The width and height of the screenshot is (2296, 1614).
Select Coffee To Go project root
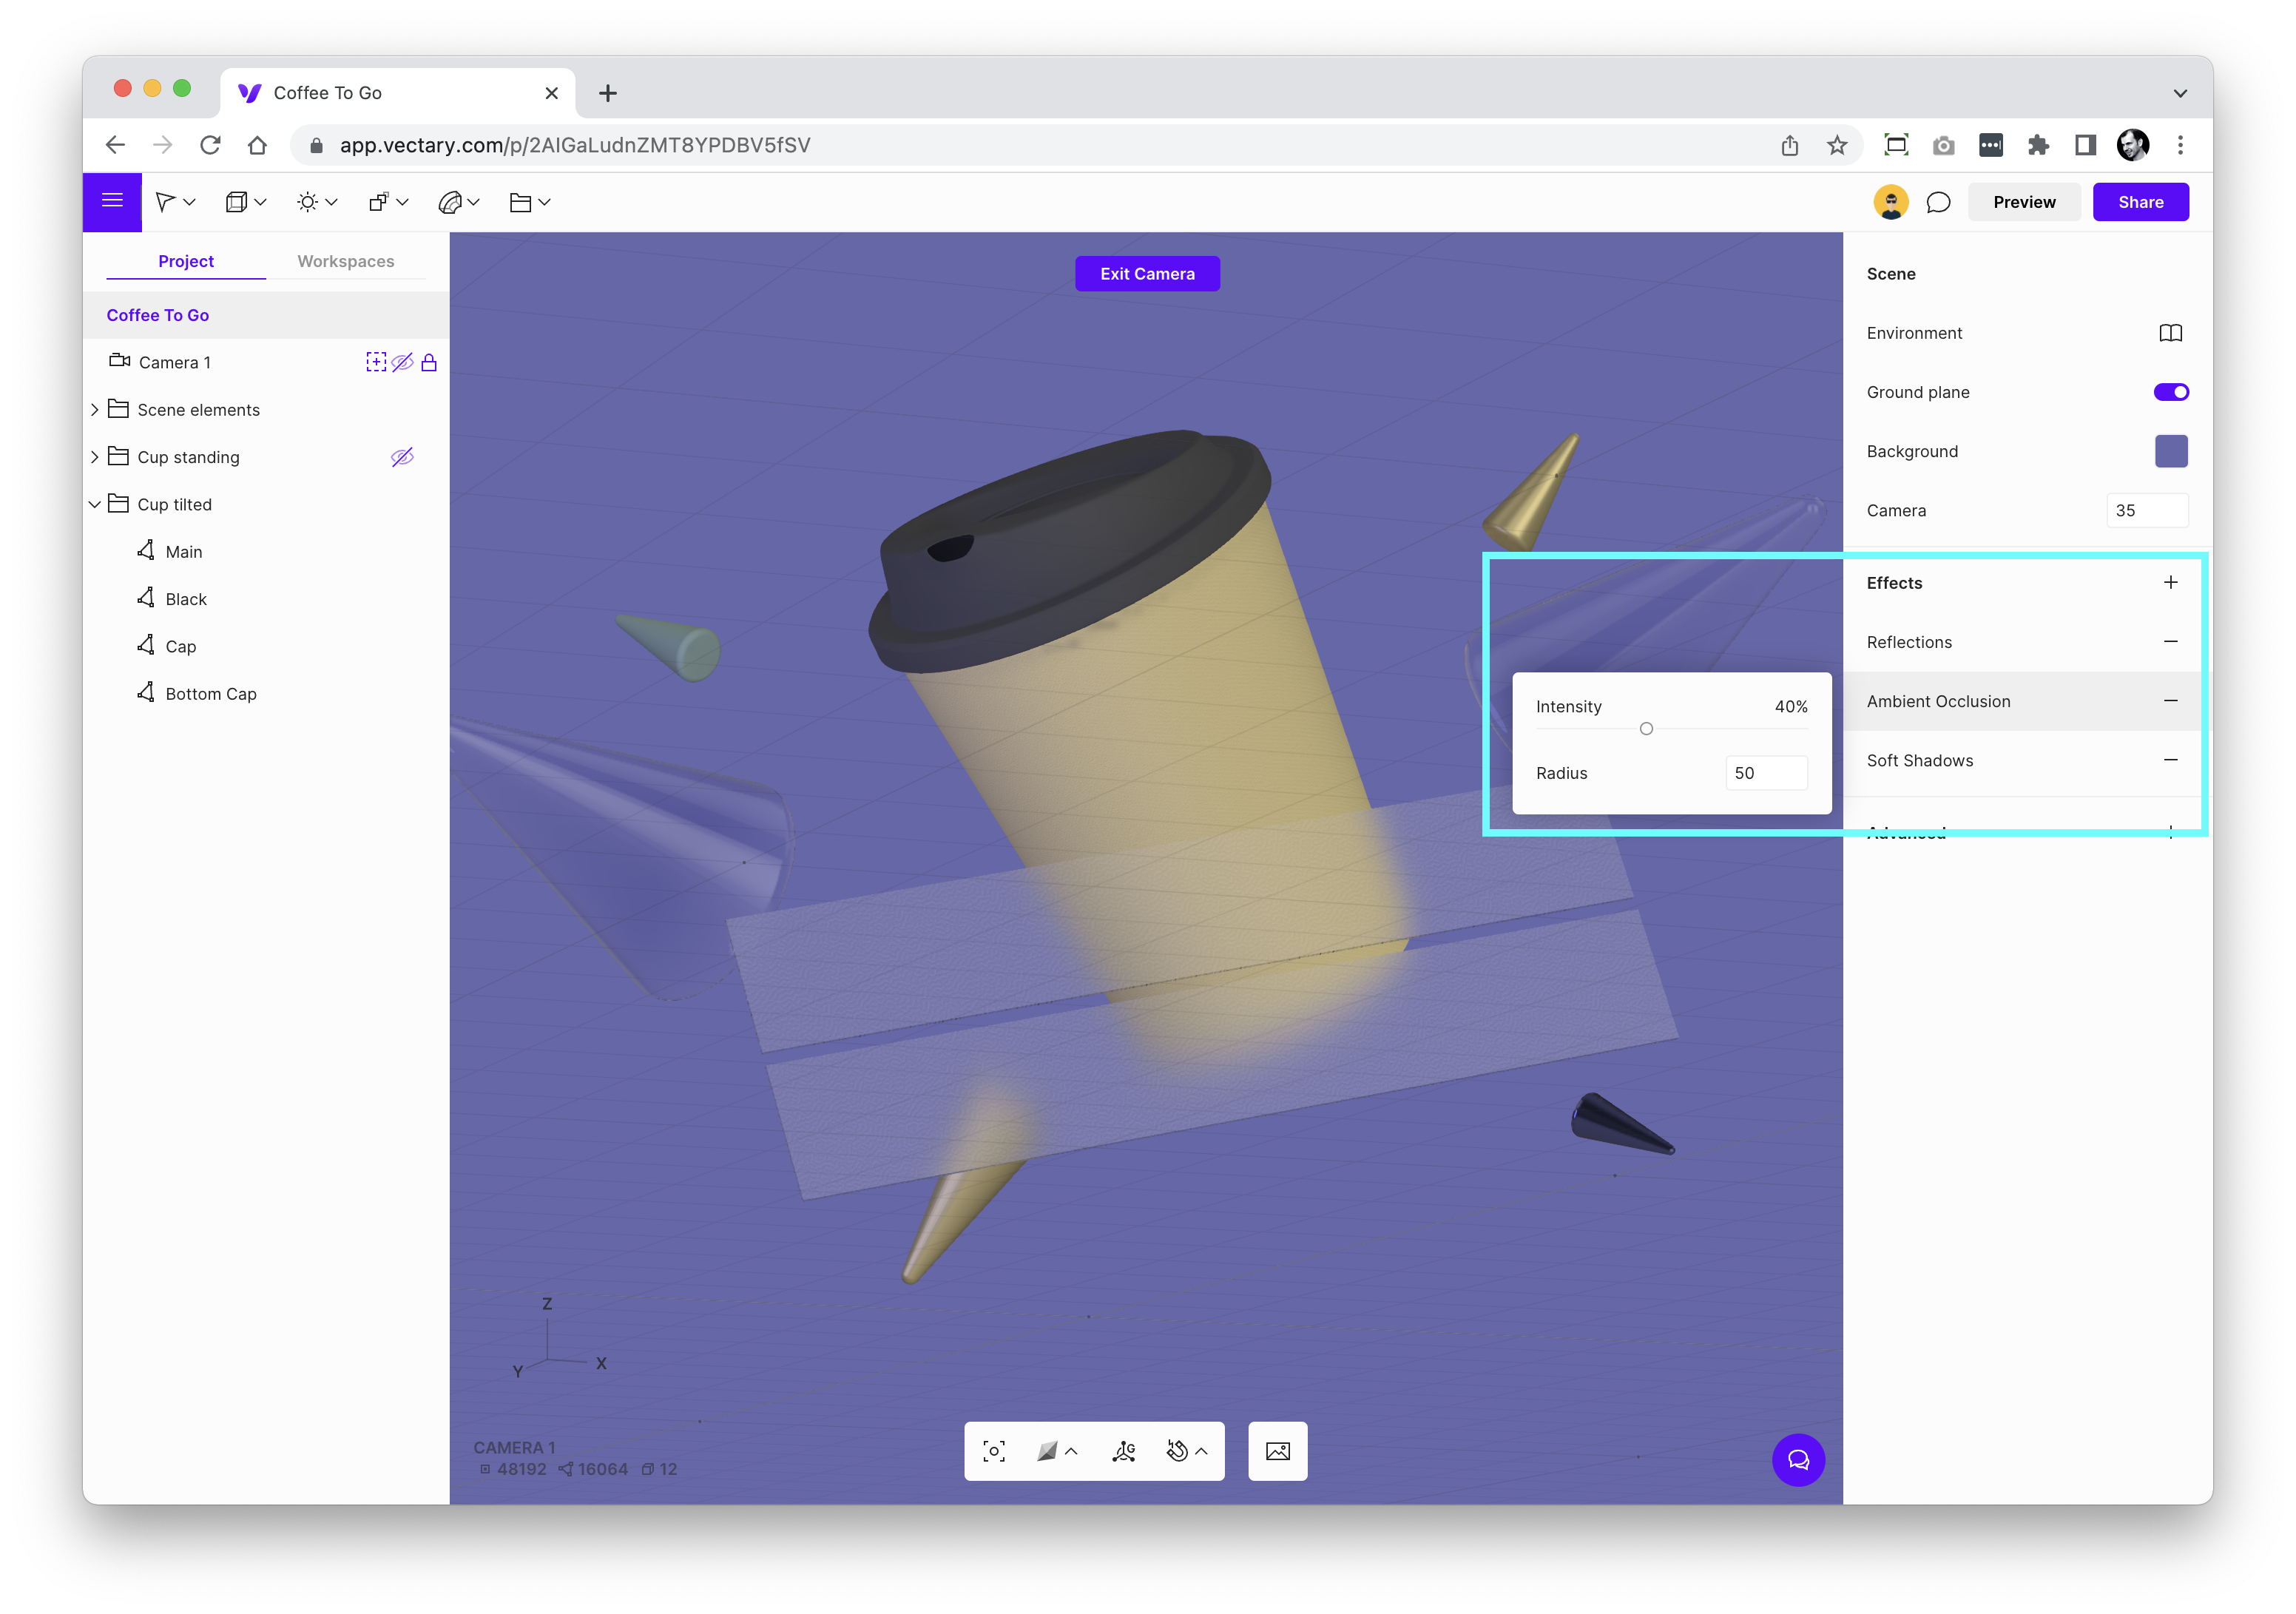(266, 315)
